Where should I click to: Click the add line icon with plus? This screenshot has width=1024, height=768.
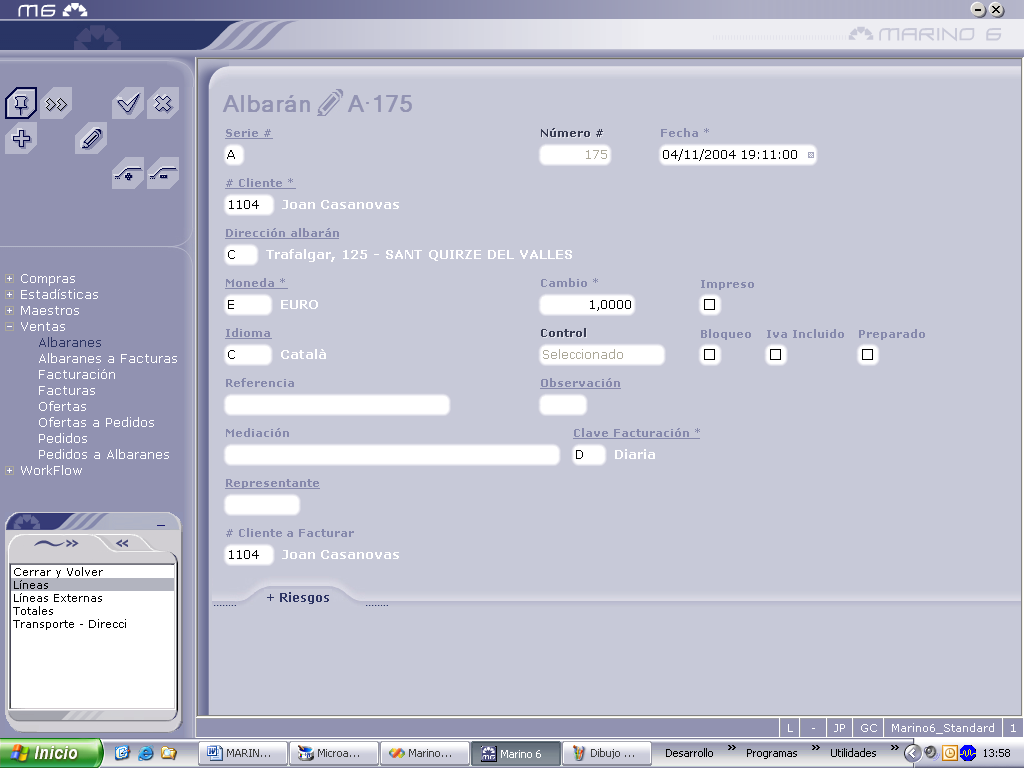pyautogui.click(x=127, y=174)
